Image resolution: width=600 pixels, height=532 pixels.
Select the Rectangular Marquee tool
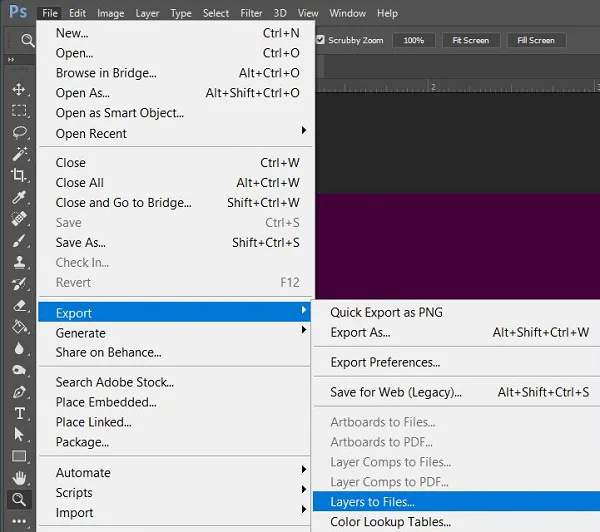19,110
